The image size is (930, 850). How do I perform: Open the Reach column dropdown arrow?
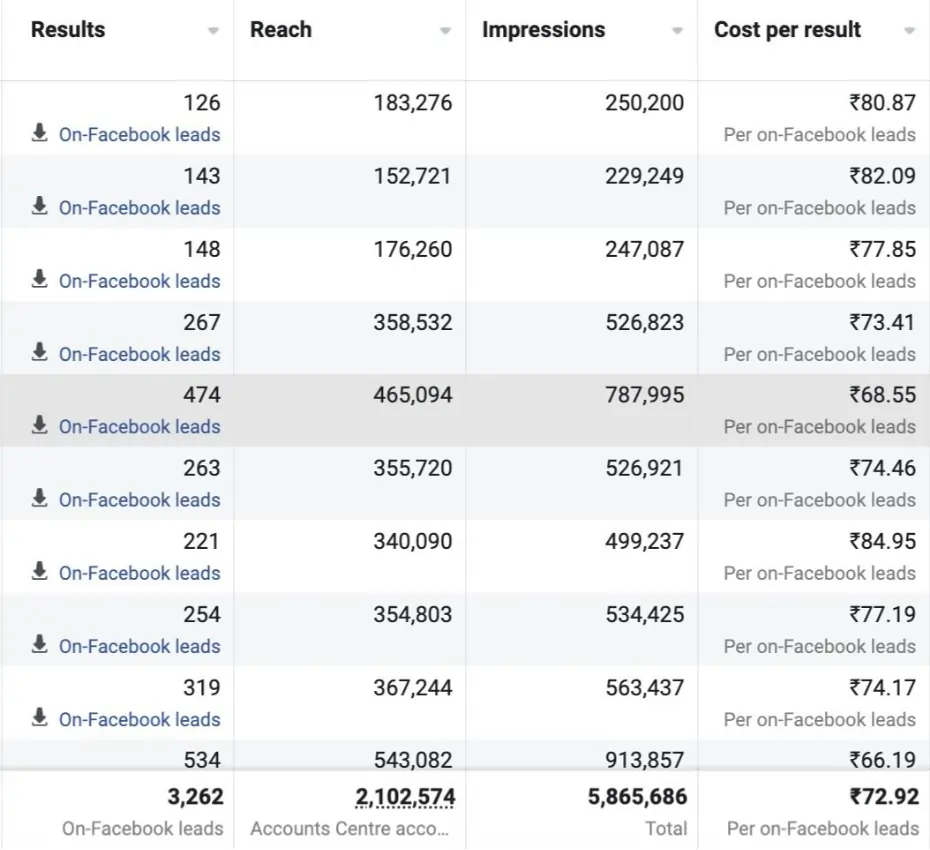tap(445, 31)
